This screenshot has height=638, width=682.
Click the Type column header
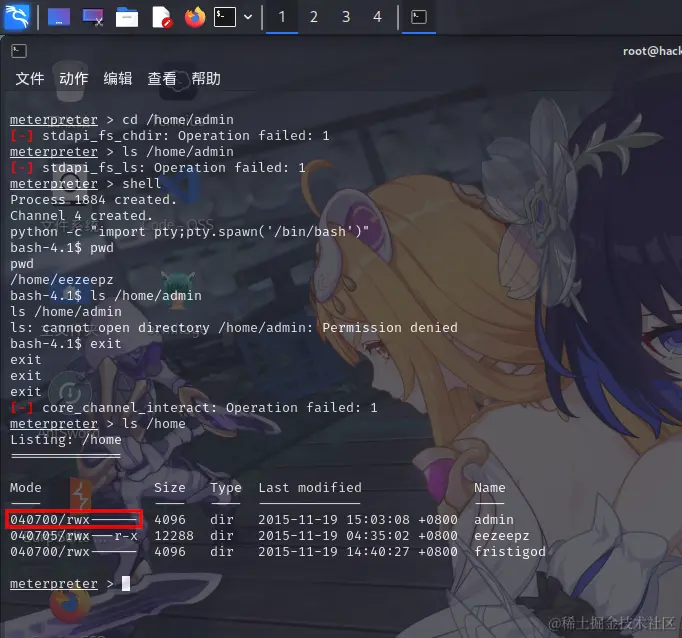click(x=226, y=488)
